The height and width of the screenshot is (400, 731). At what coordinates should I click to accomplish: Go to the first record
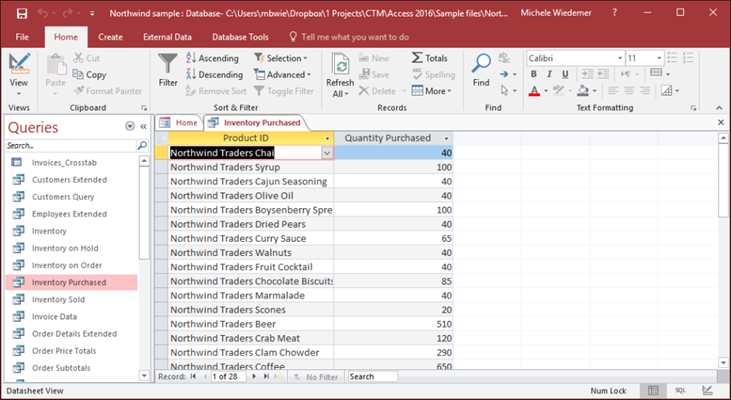click(x=193, y=376)
